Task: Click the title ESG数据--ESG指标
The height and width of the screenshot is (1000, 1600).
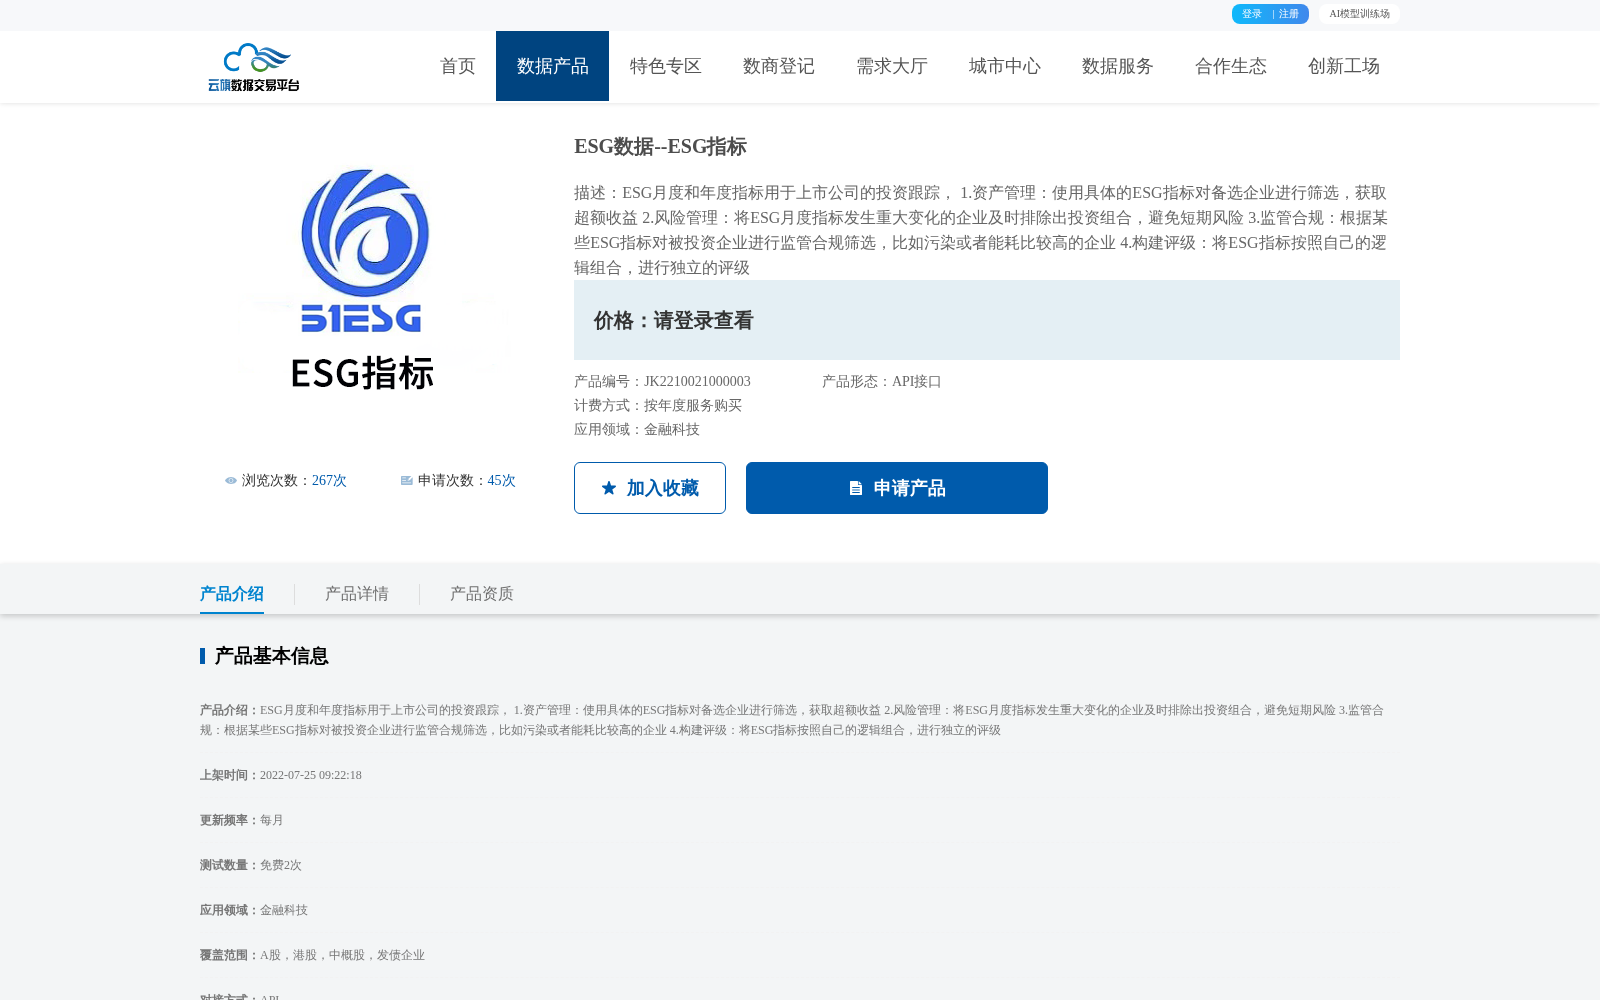Action: pos(660,147)
